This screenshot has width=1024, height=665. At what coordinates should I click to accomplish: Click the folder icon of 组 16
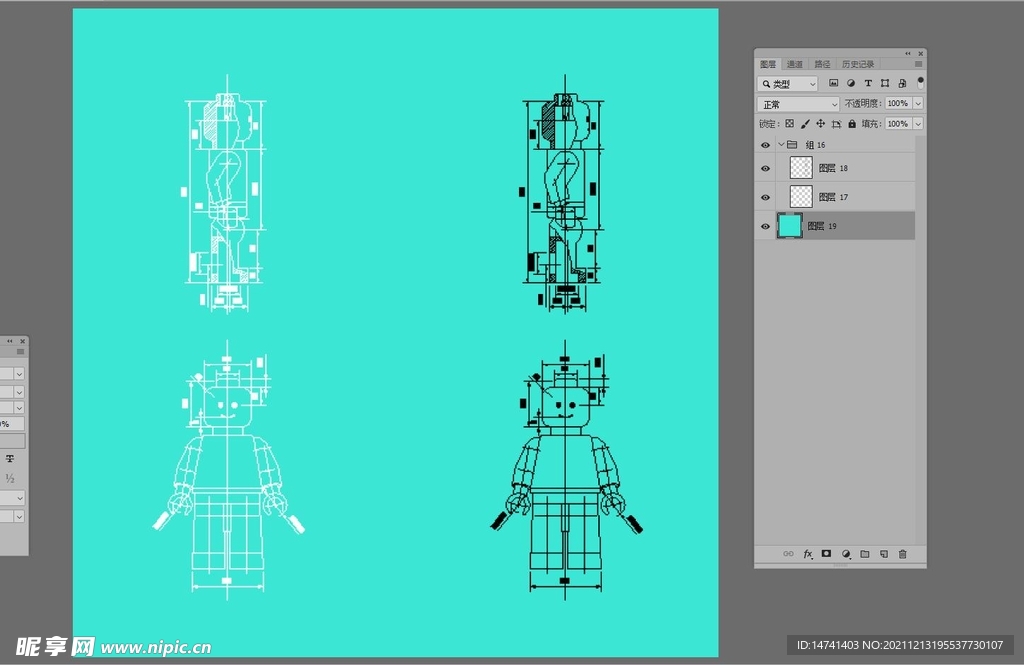pyautogui.click(x=792, y=144)
